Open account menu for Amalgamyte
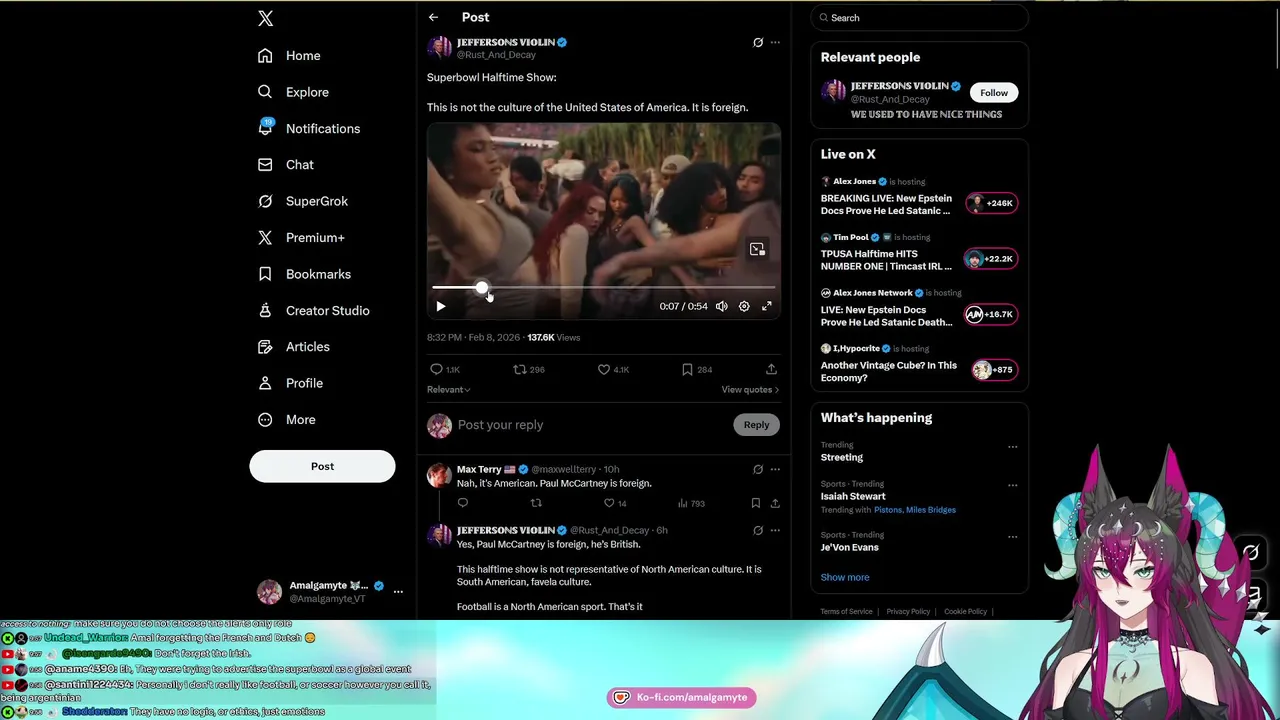This screenshot has width=1280, height=720. click(x=398, y=592)
